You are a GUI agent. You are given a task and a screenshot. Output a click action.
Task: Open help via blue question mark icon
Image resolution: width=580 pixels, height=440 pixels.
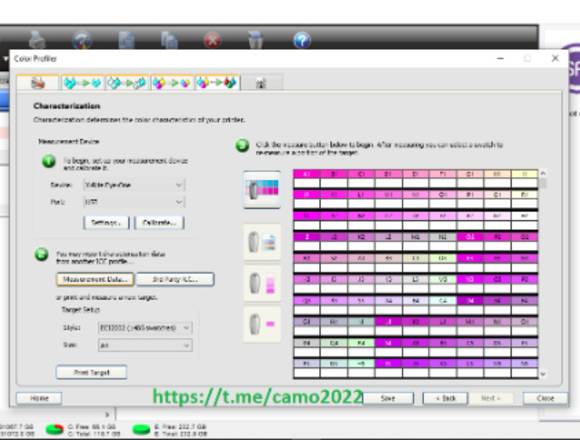coord(302,40)
